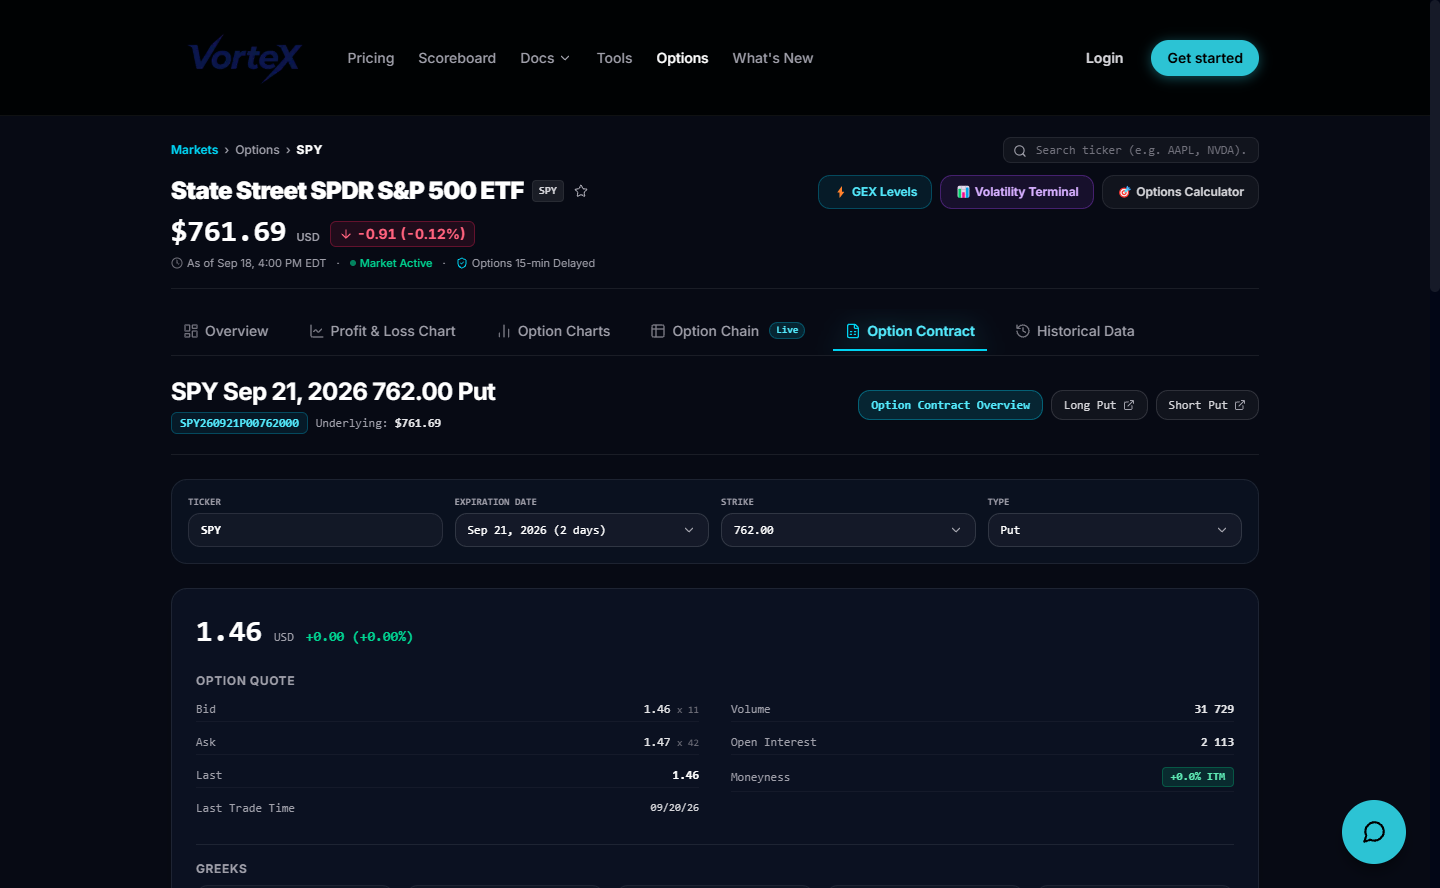Select the Option Contract Overview button

(950, 405)
